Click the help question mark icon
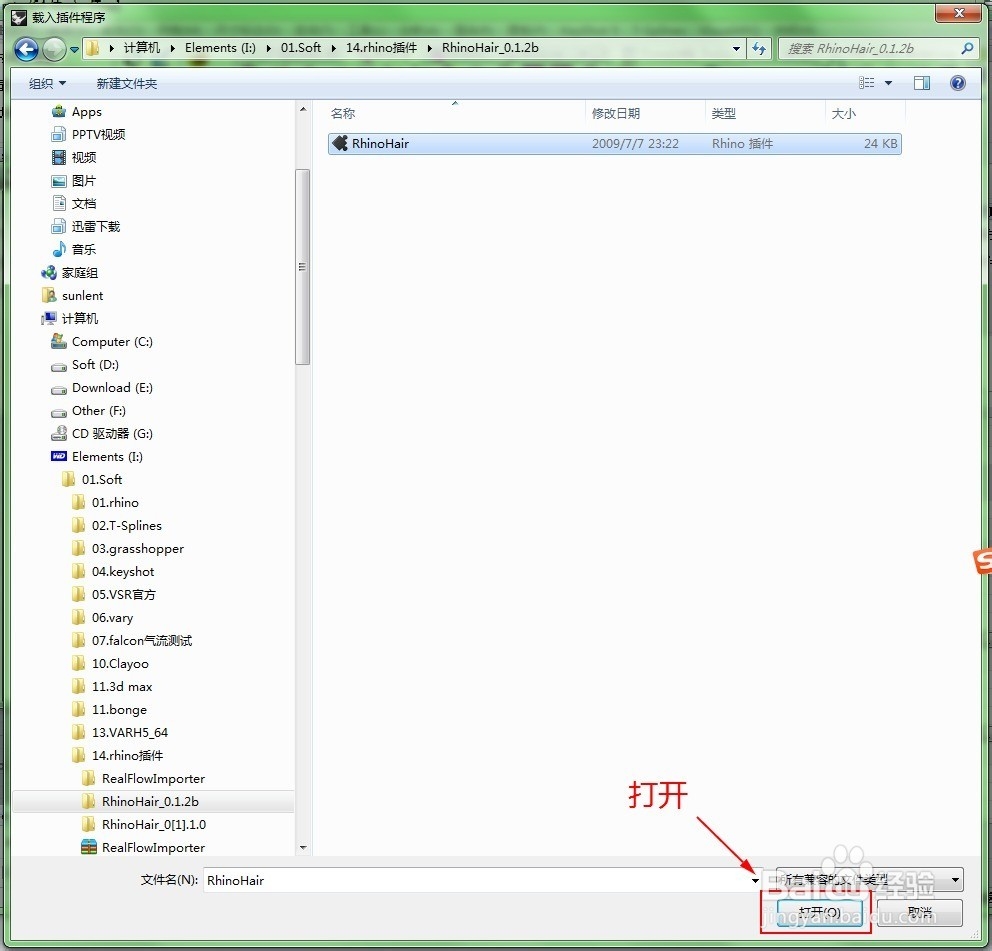992x951 pixels. (x=958, y=83)
